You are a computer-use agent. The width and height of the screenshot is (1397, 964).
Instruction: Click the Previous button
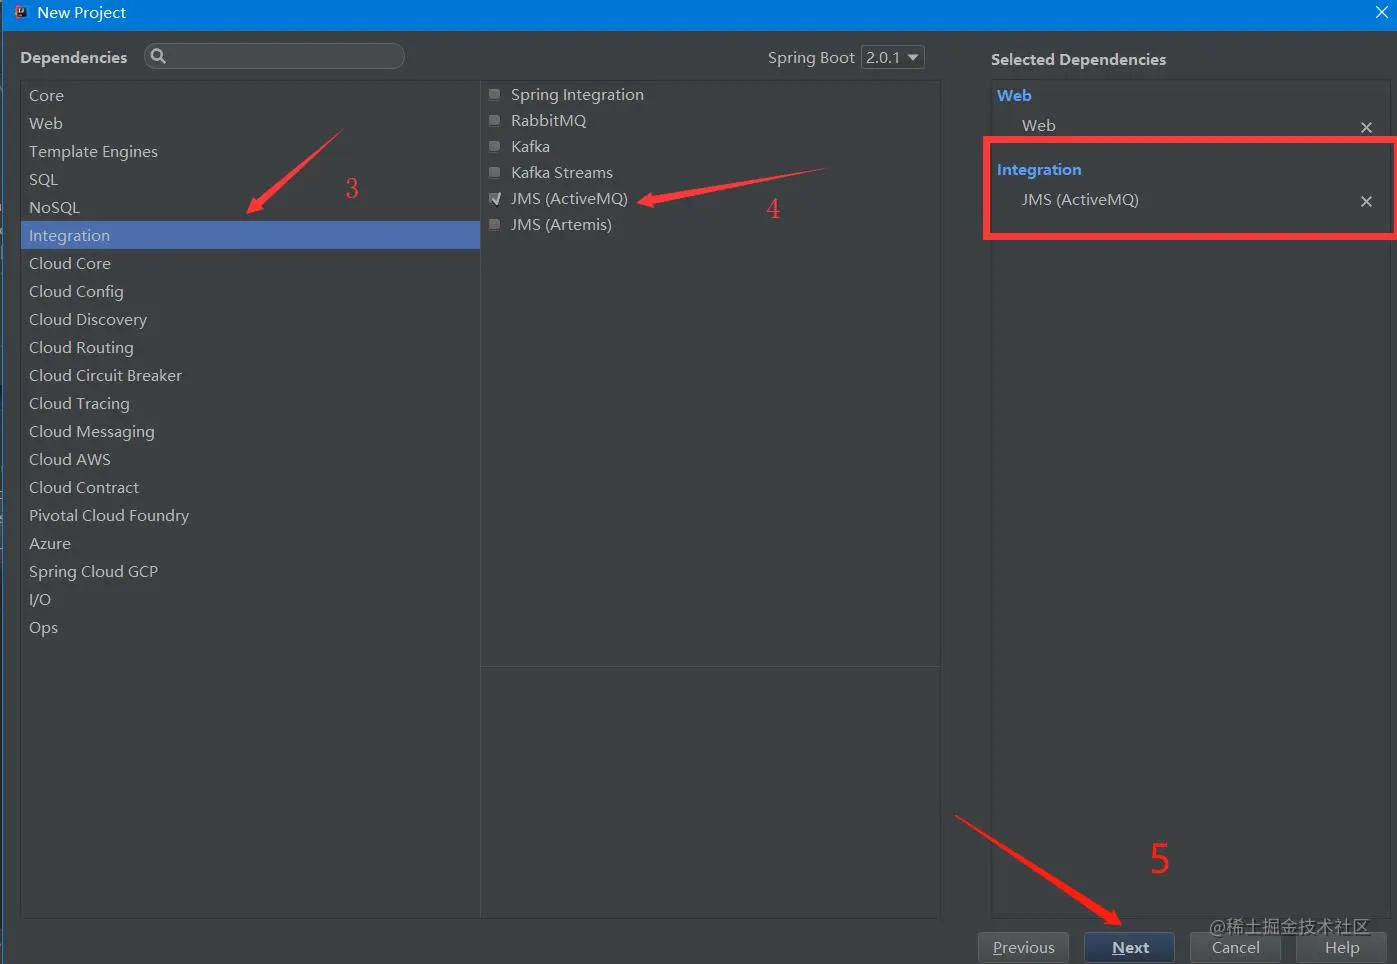(x=1023, y=947)
